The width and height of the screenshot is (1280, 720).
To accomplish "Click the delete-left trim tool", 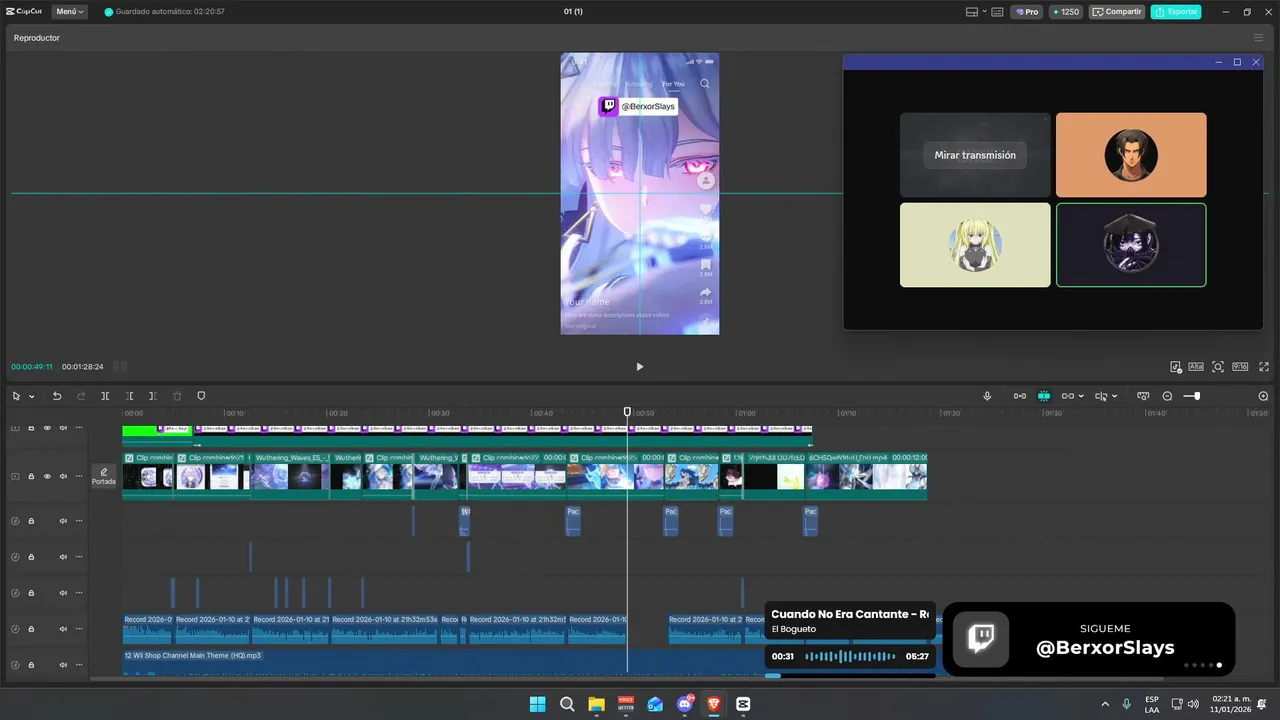I will click(129, 396).
